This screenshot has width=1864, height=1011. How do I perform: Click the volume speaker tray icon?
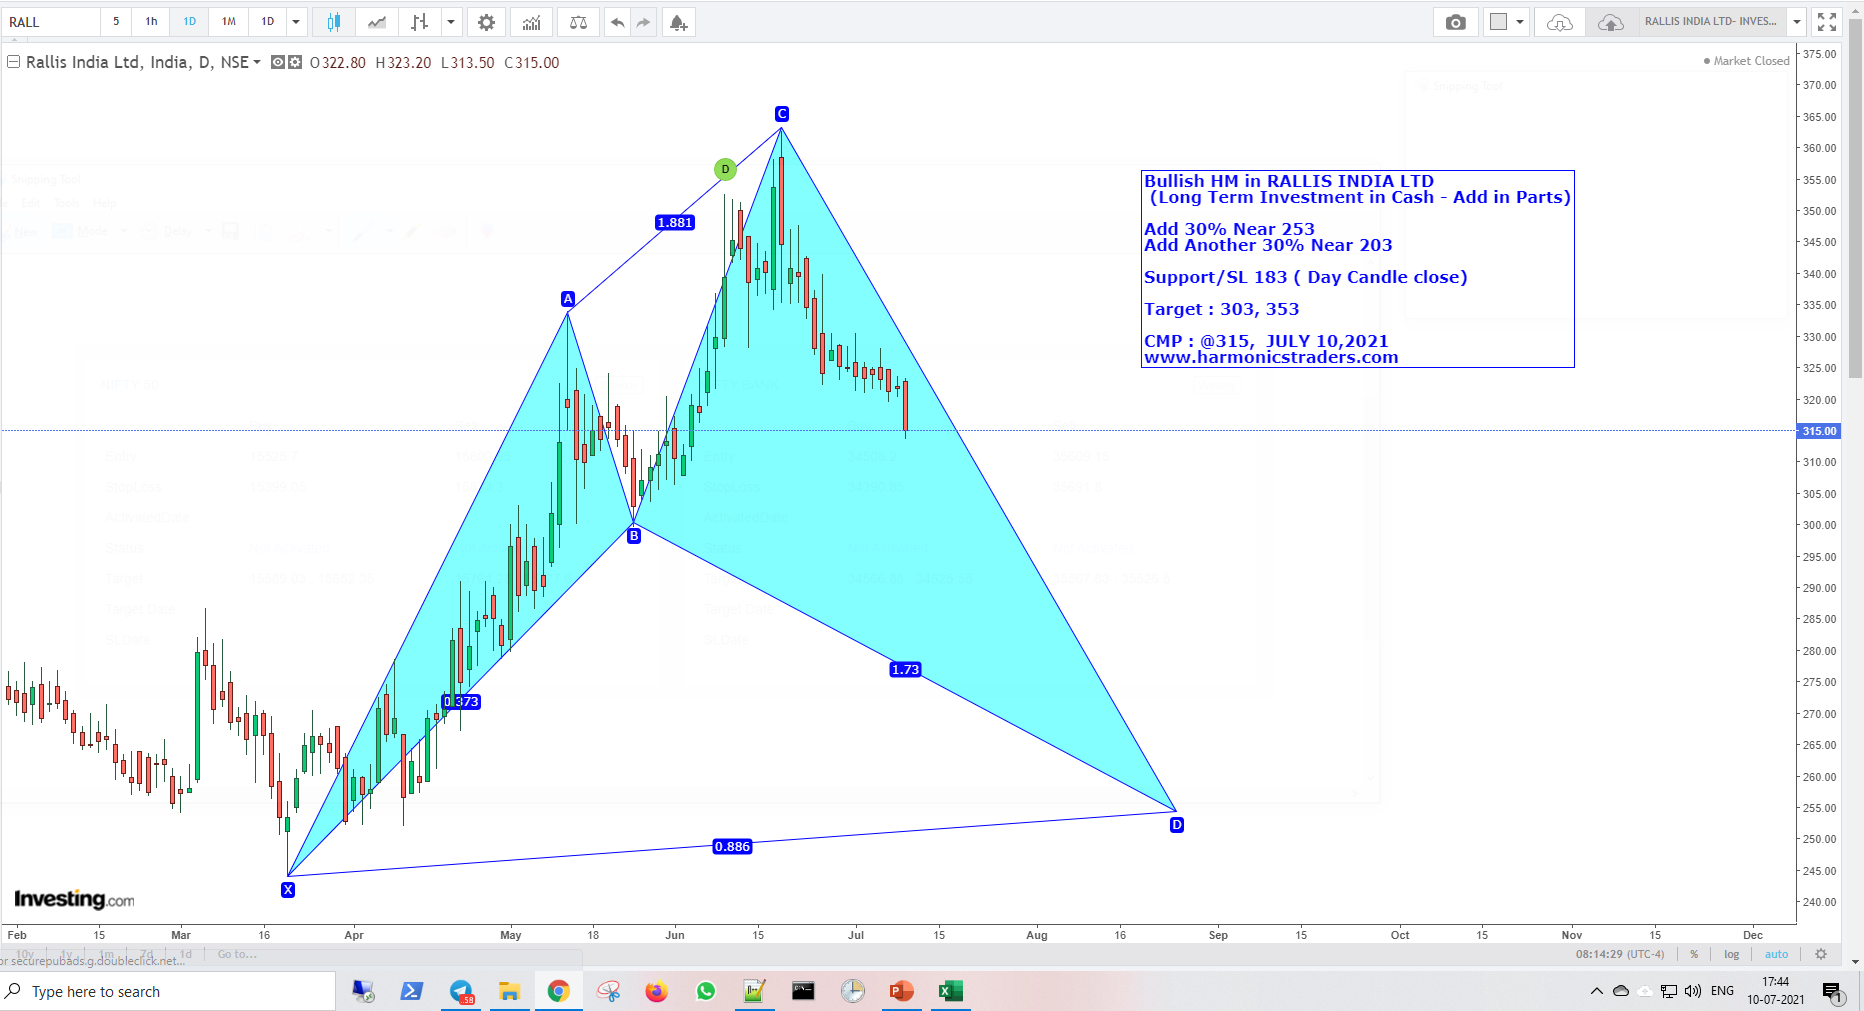click(1692, 991)
